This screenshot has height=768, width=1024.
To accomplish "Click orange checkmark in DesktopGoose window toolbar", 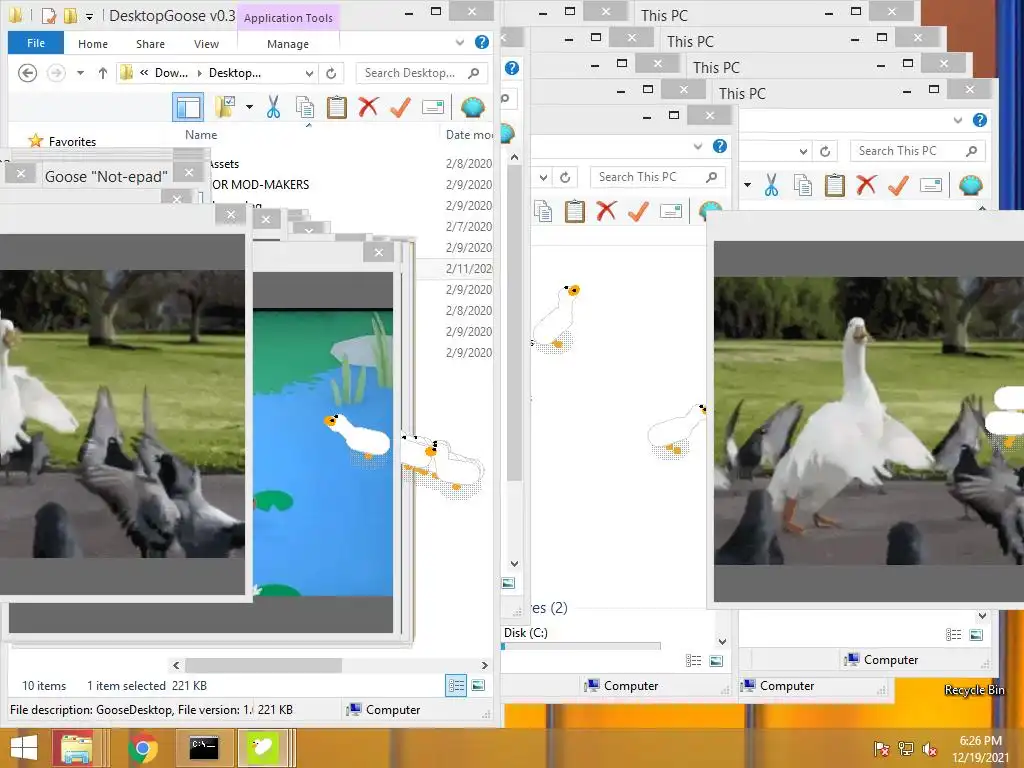I will tap(400, 107).
